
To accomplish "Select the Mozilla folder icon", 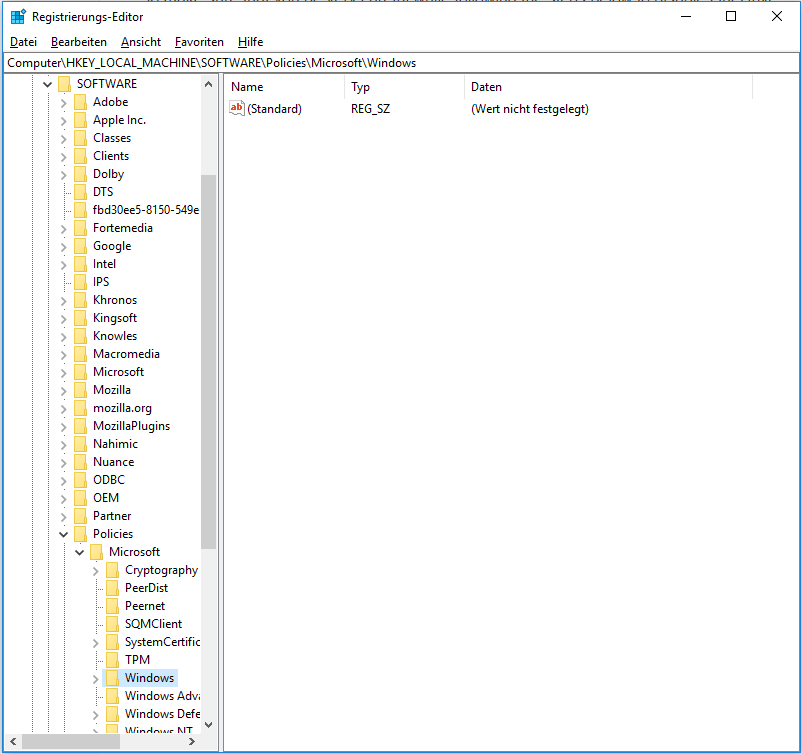I will (x=80, y=390).
